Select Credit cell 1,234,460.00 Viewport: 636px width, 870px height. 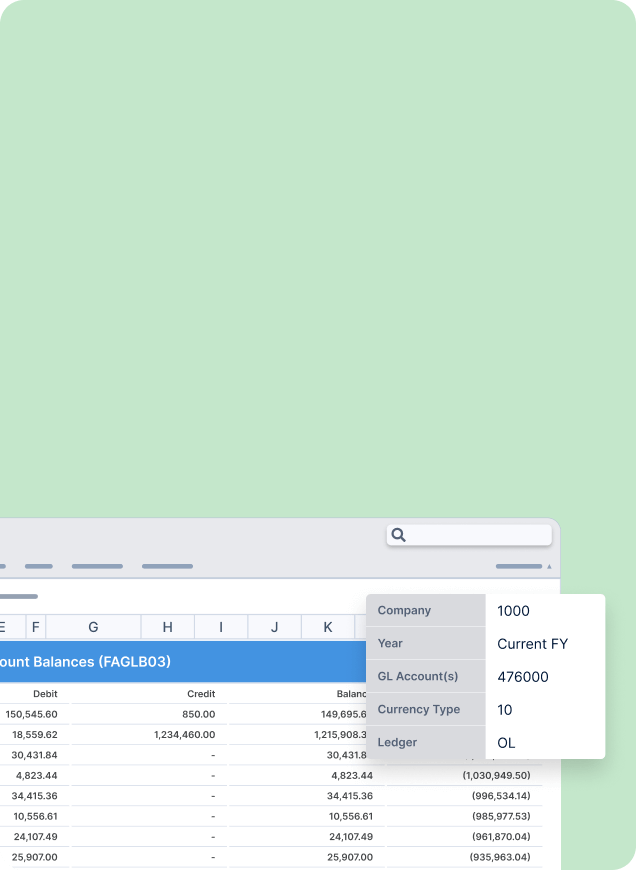[x=185, y=735]
